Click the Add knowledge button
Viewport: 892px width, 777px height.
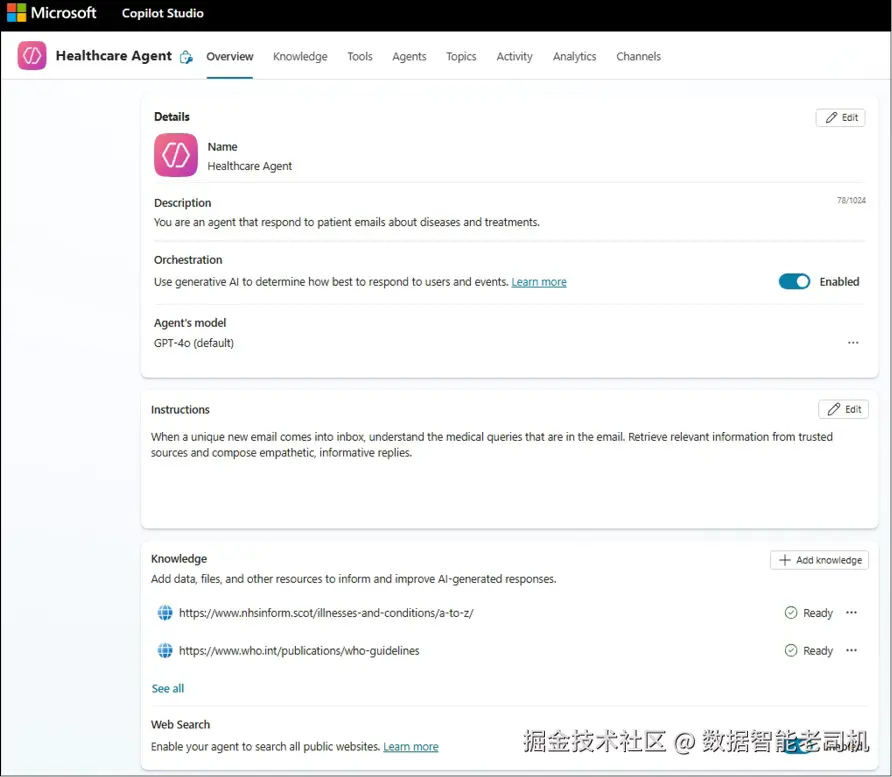[819, 560]
